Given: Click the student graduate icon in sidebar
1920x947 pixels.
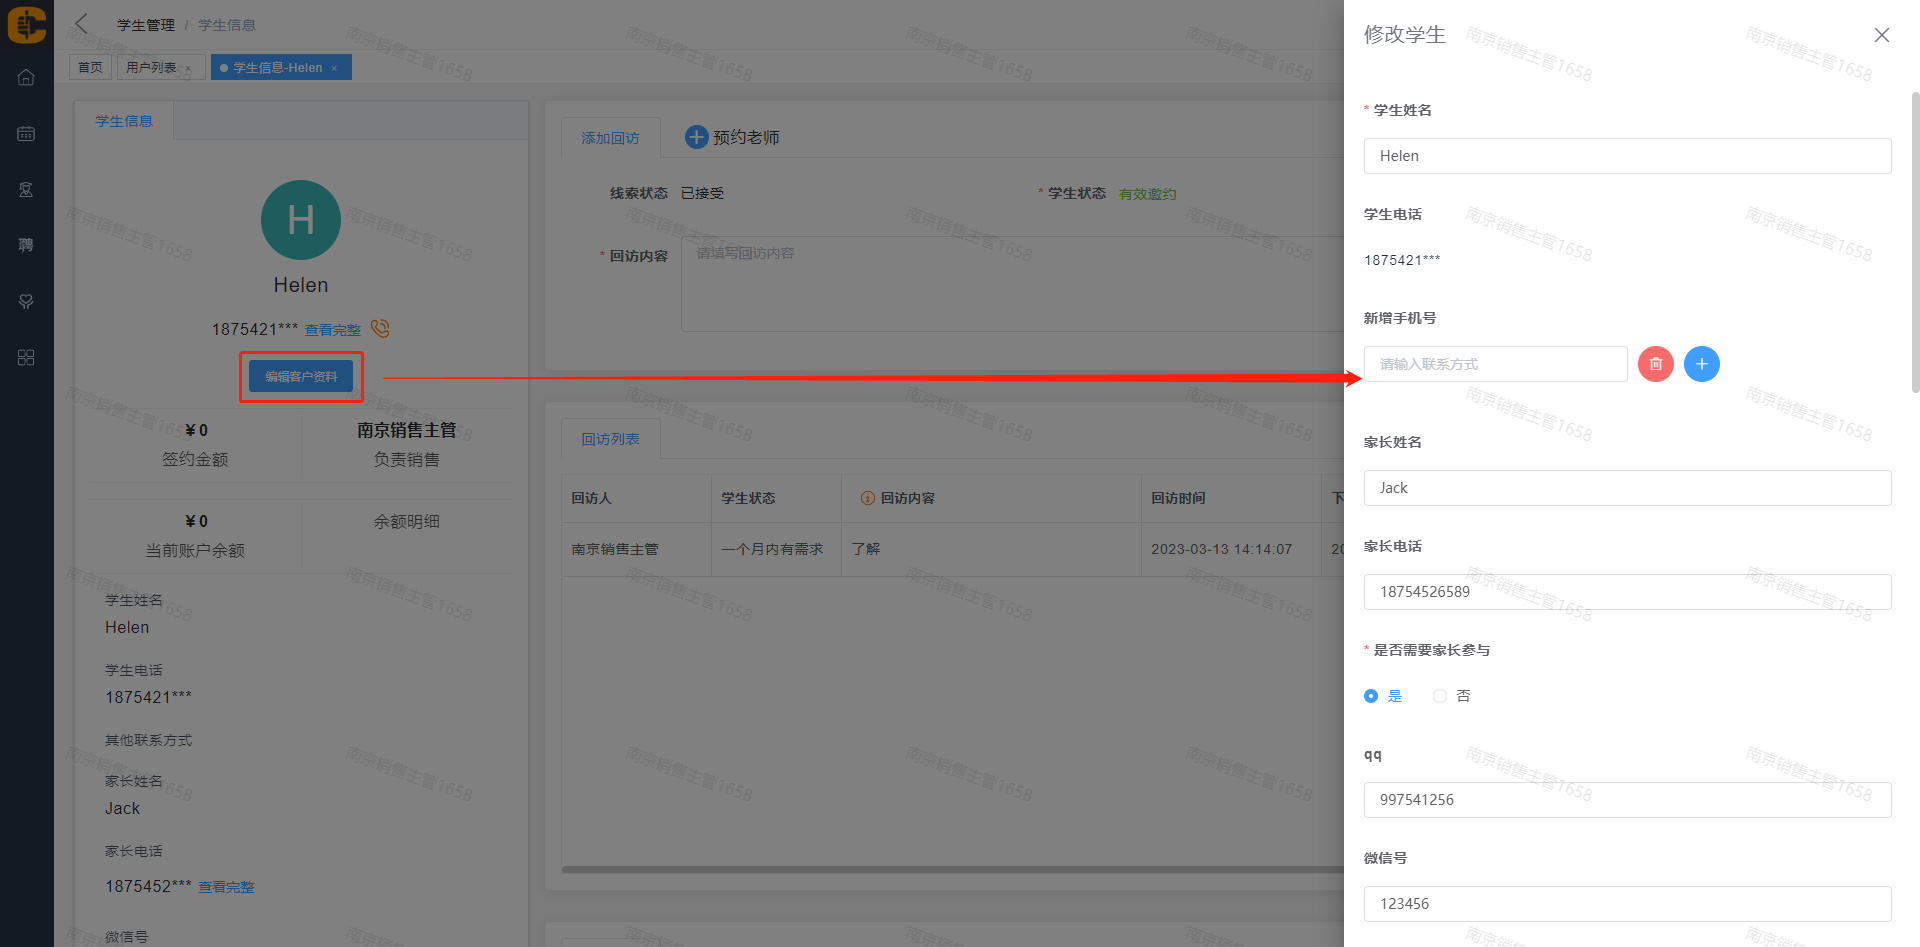Looking at the screenshot, I should [x=26, y=189].
